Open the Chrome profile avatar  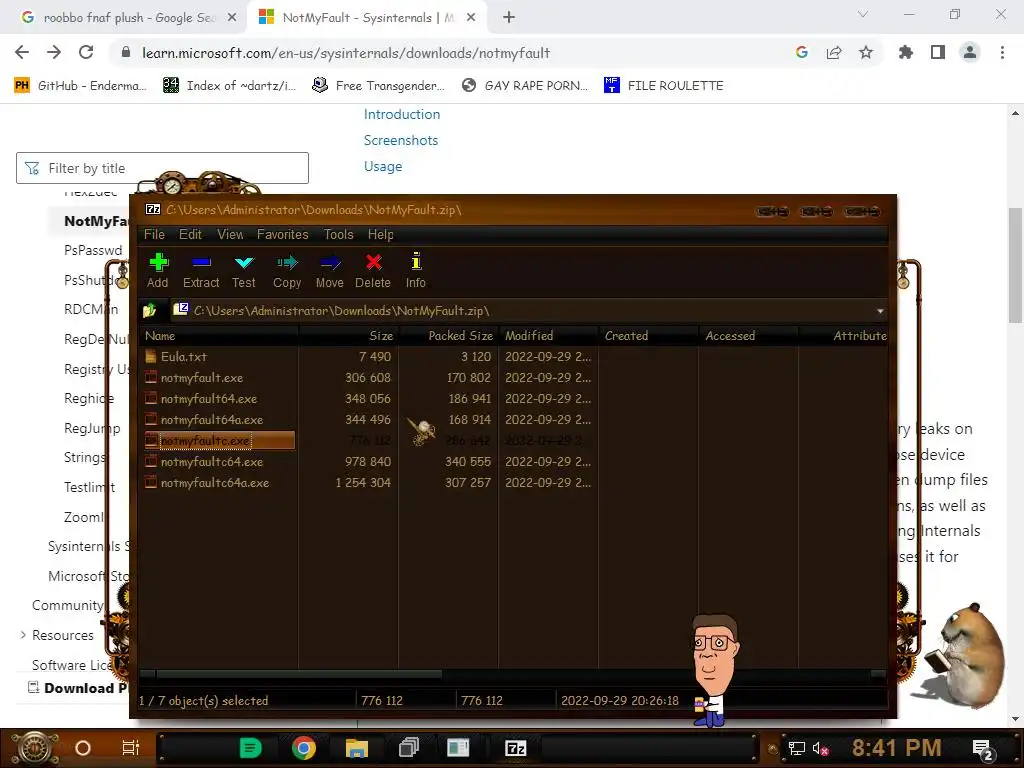(x=970, y=53)
